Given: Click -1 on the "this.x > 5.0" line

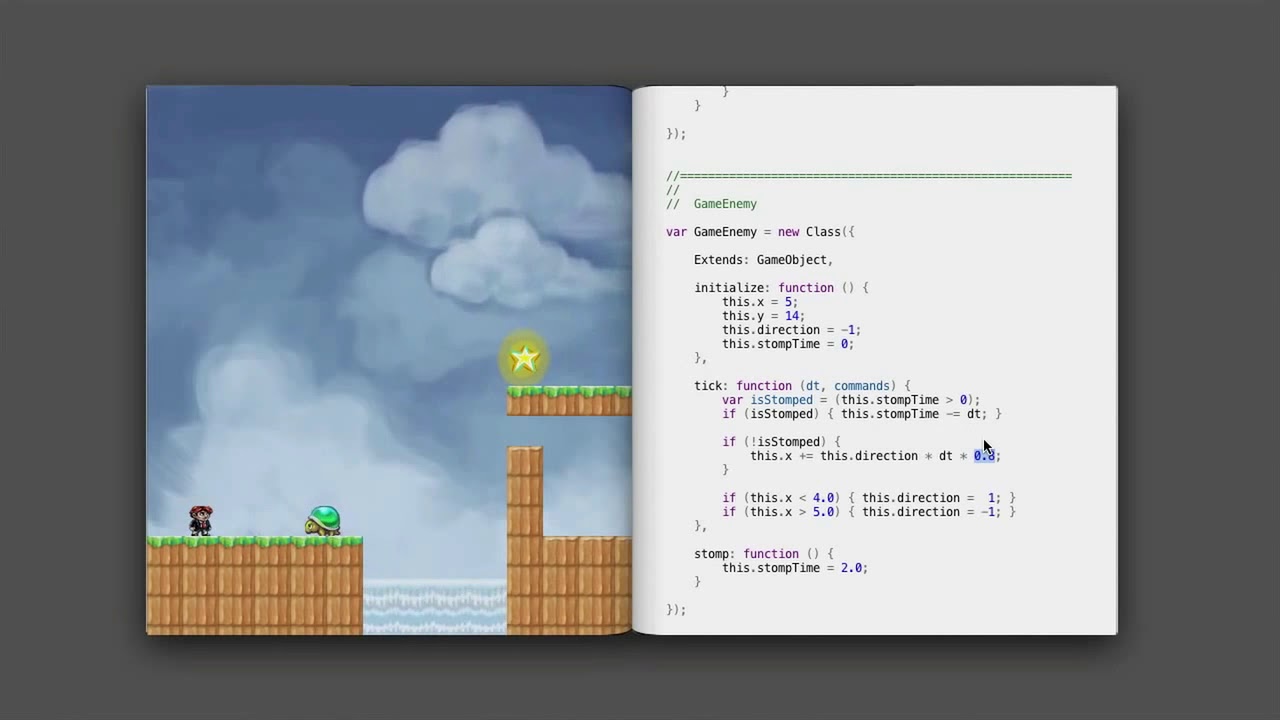Looking at the screenshot, I should tap(988, 512).
